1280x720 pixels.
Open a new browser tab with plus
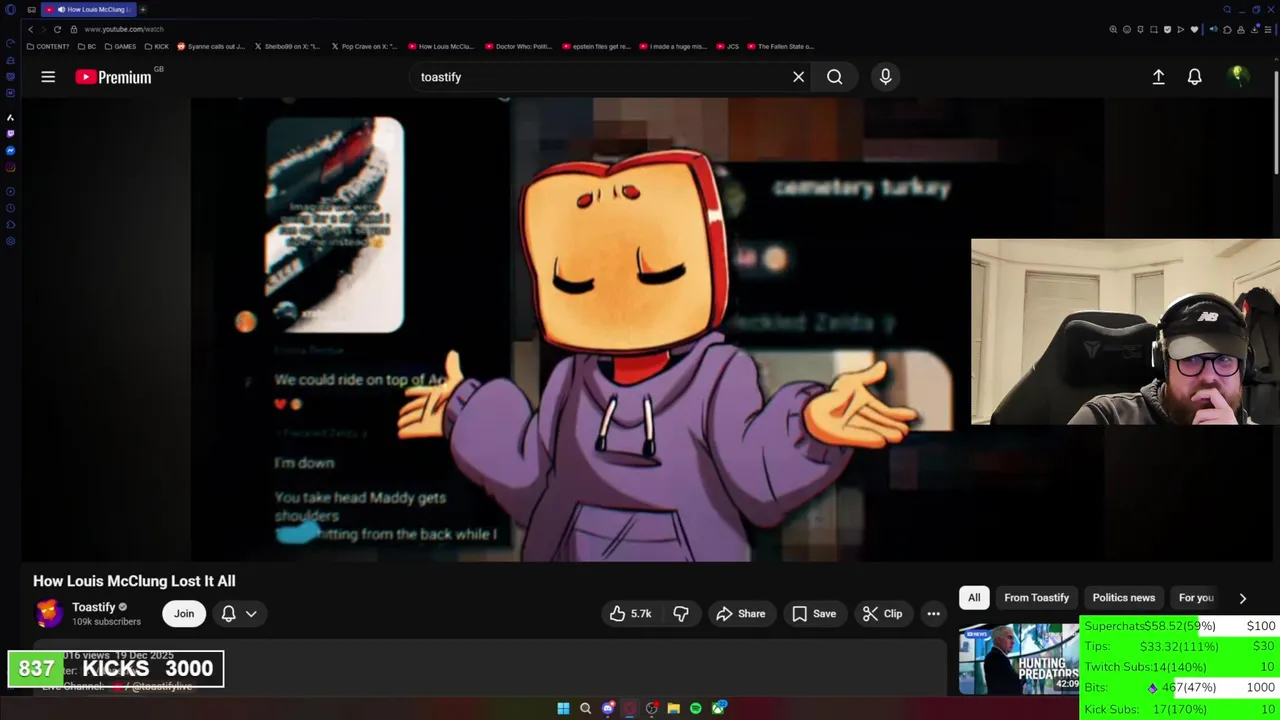[142, 9]
